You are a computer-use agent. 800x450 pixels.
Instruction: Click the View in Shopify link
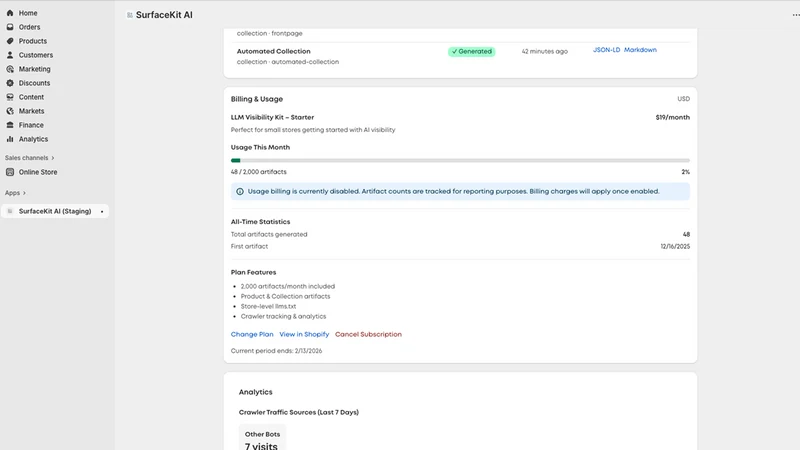(304, 334)
